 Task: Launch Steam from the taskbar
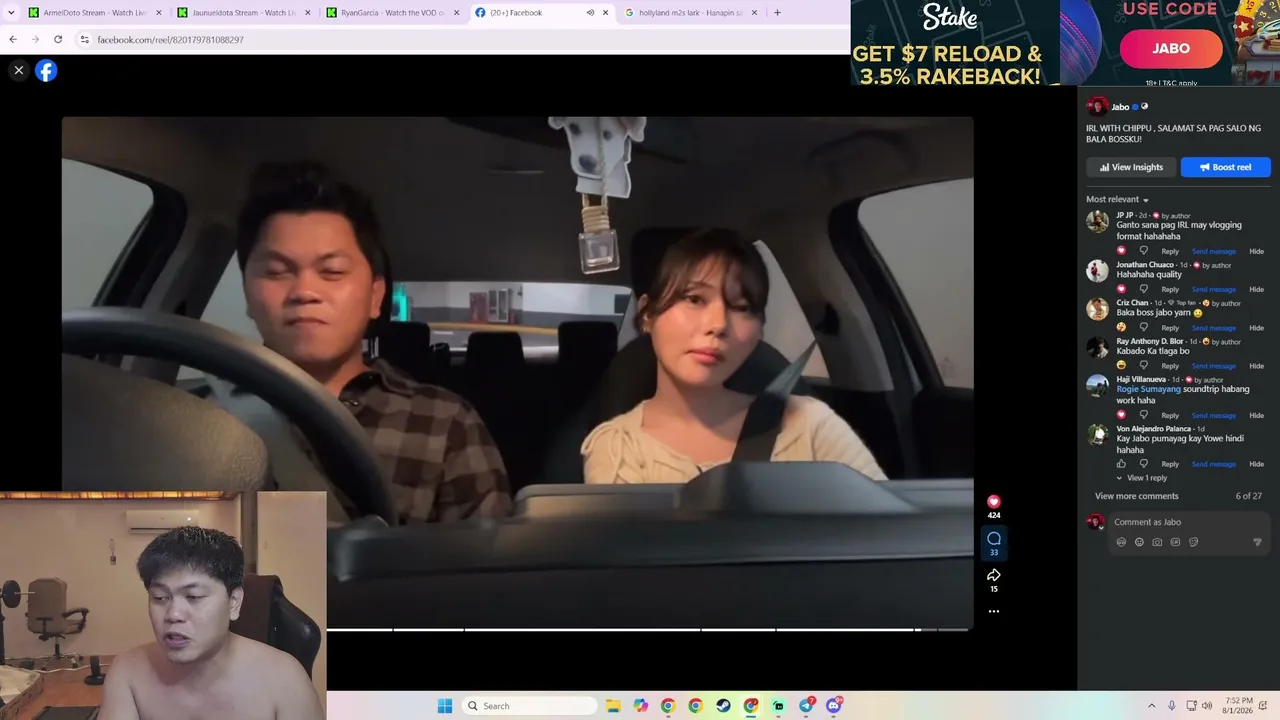point(723,706)
